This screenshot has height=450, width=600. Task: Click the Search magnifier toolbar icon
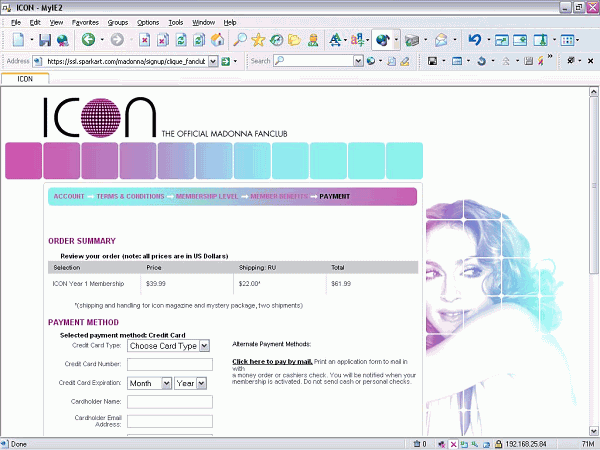tap(240, 39)
